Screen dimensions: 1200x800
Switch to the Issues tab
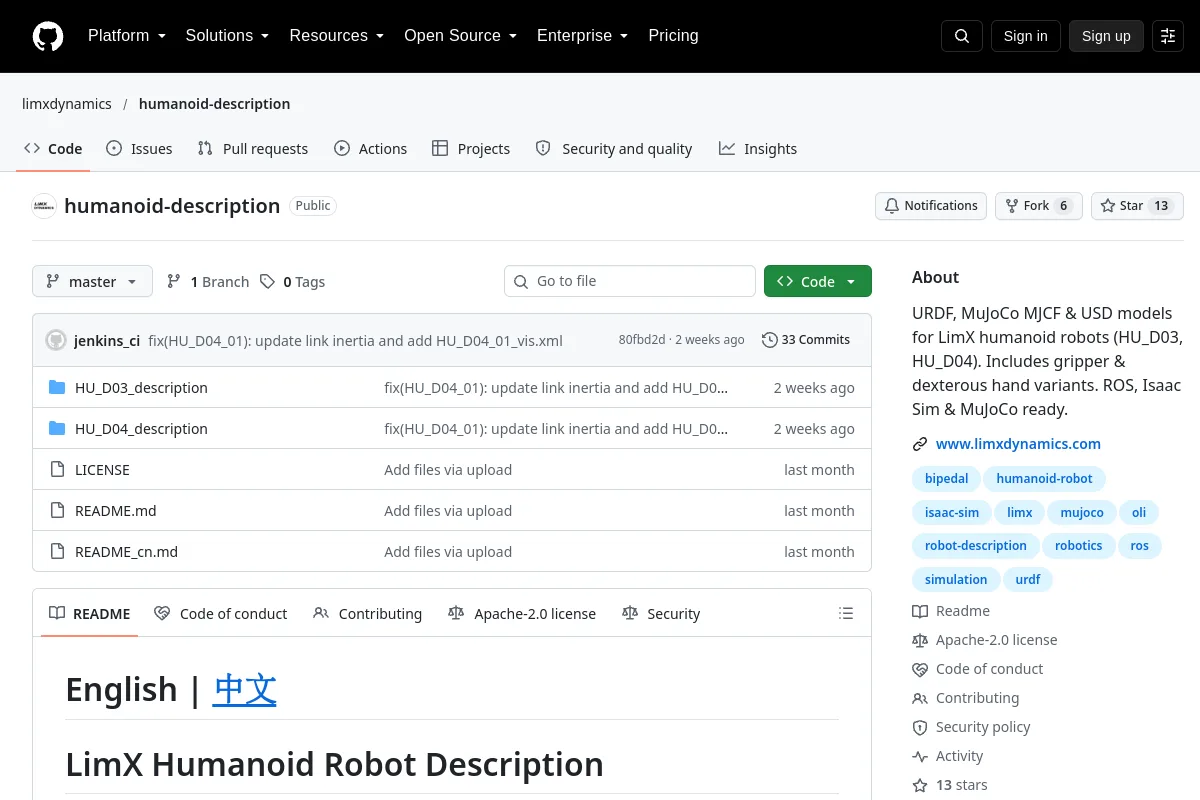click(x=139, y=148)
